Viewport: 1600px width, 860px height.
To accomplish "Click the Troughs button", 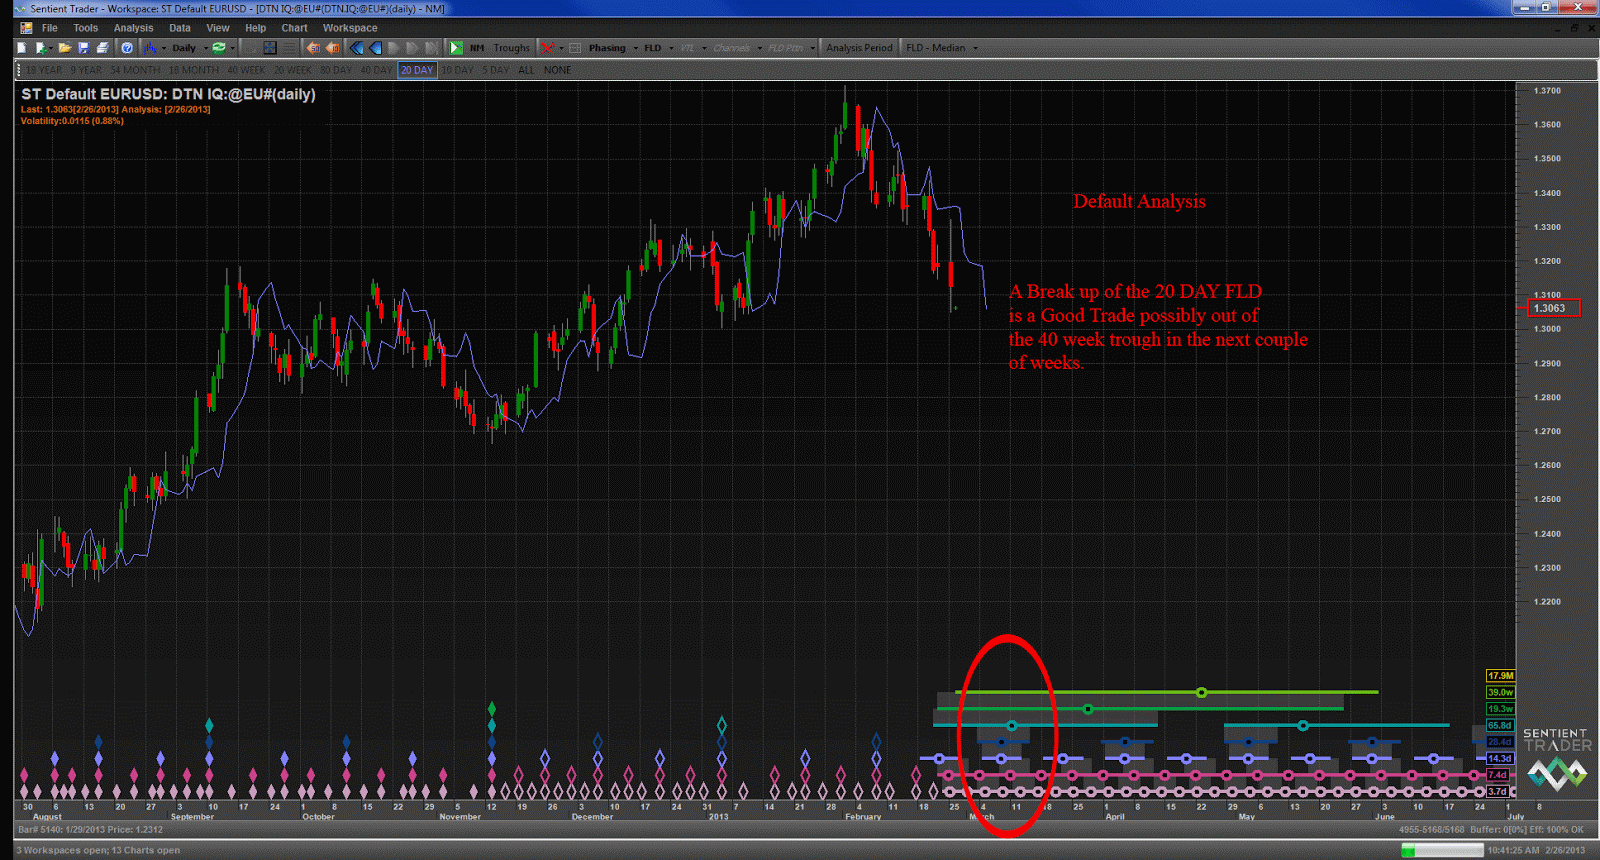I will click(x=511, y=48).
